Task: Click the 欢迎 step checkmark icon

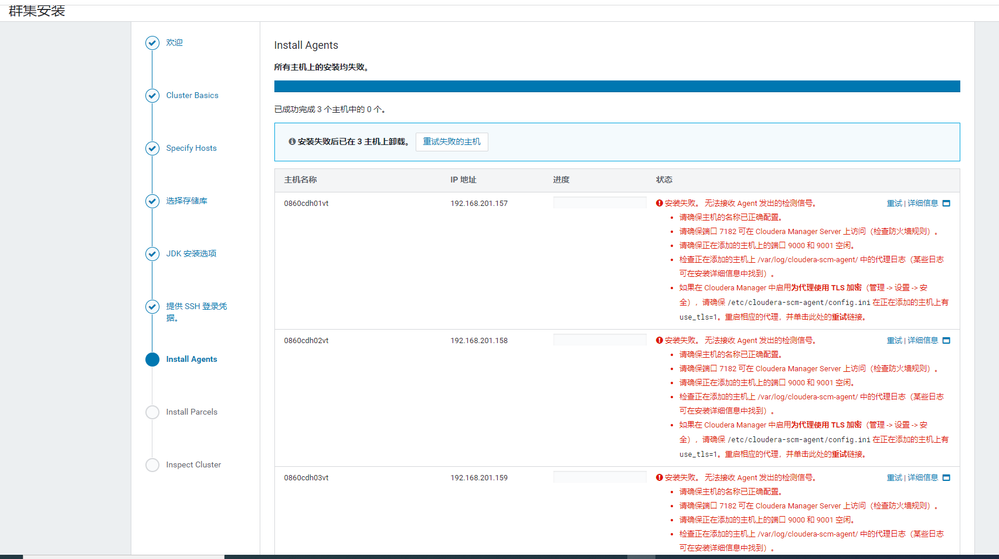Action: [152, 43]
